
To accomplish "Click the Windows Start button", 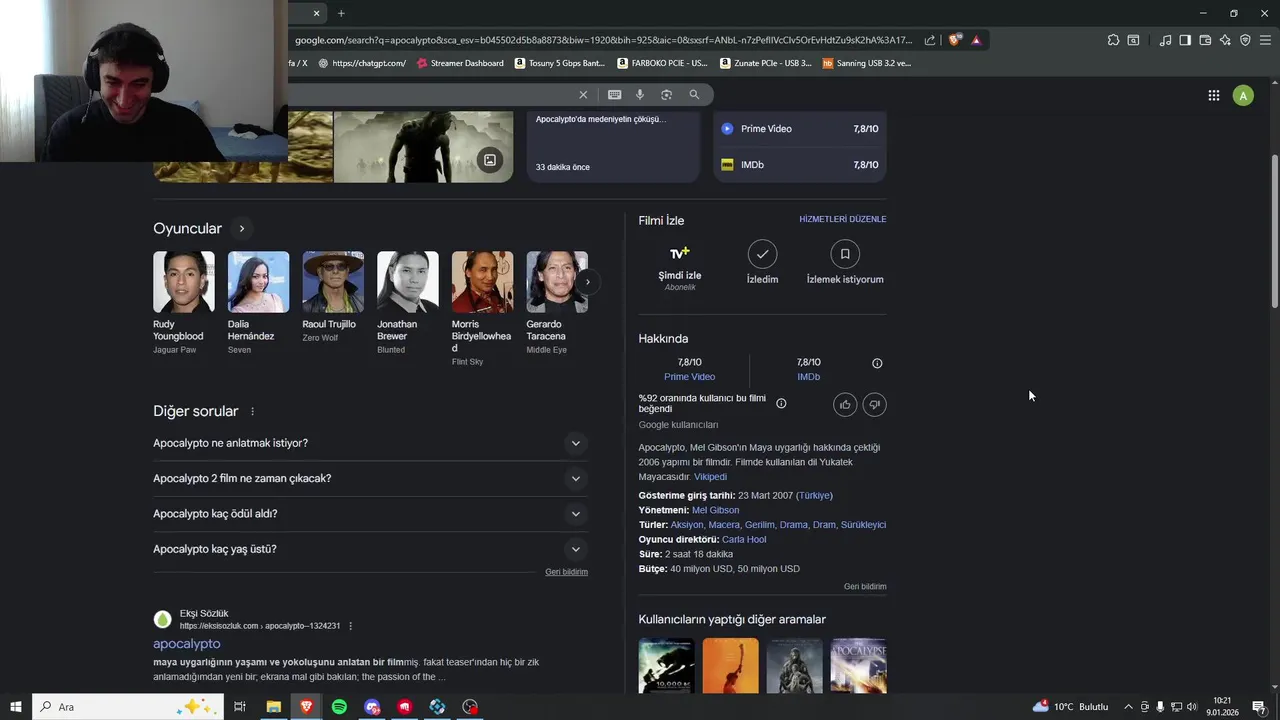I will [x=16, y=707].
